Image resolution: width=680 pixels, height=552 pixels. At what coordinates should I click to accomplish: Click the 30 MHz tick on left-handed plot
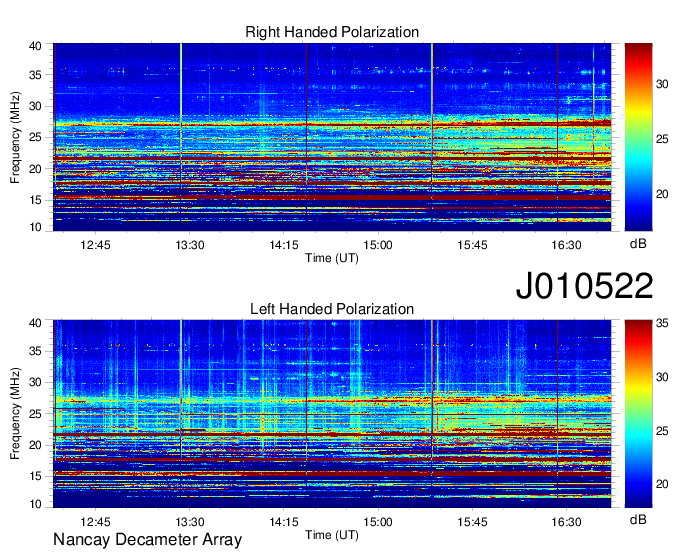click(35, 382)
